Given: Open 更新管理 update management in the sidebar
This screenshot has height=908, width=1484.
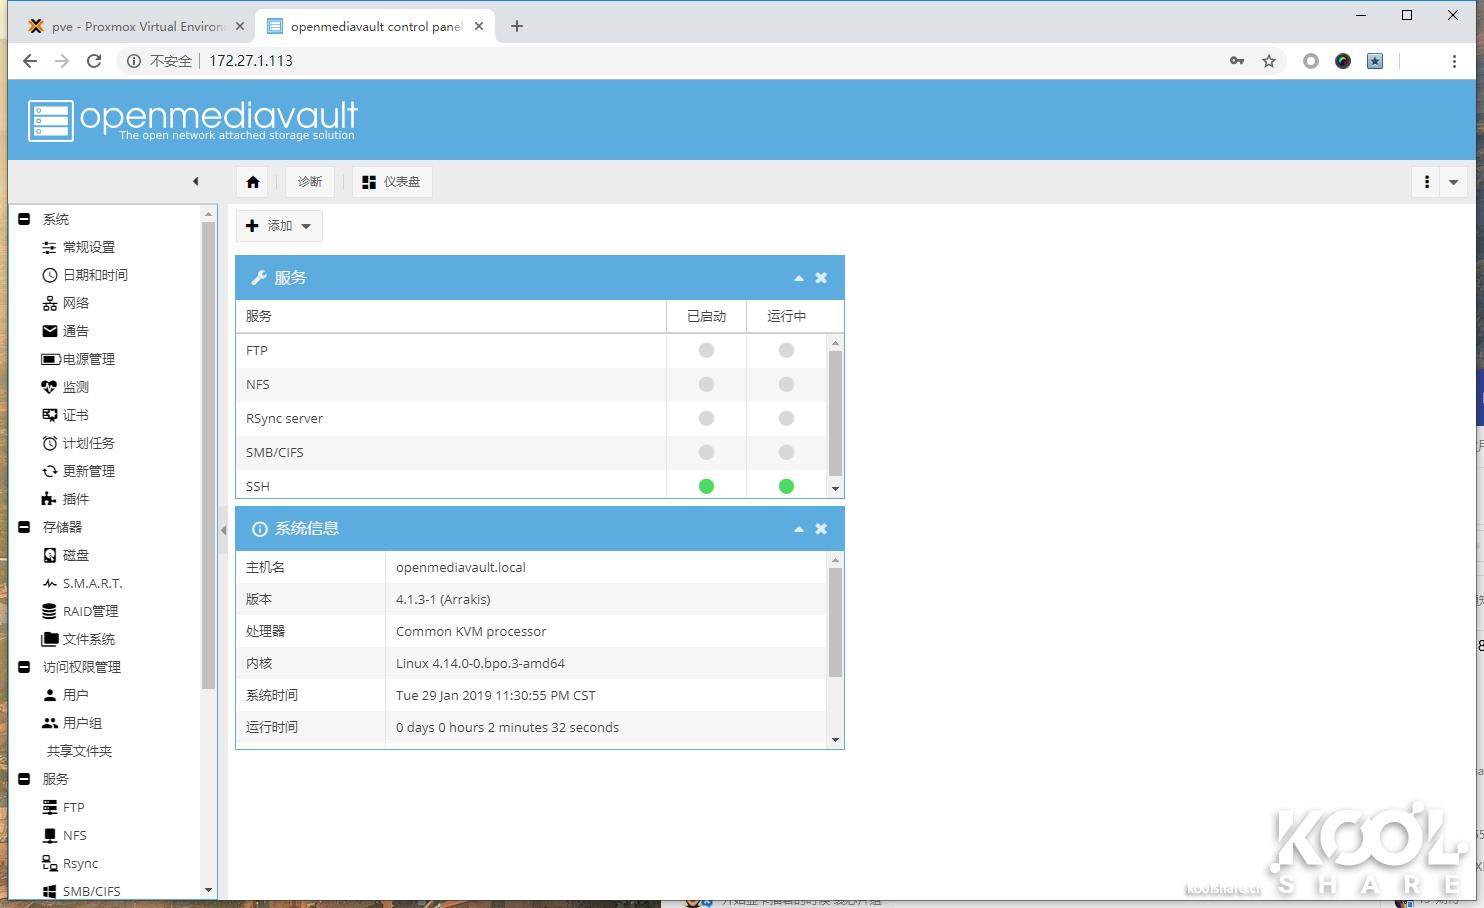Looking at the screenshot, I should click(79, 471).
